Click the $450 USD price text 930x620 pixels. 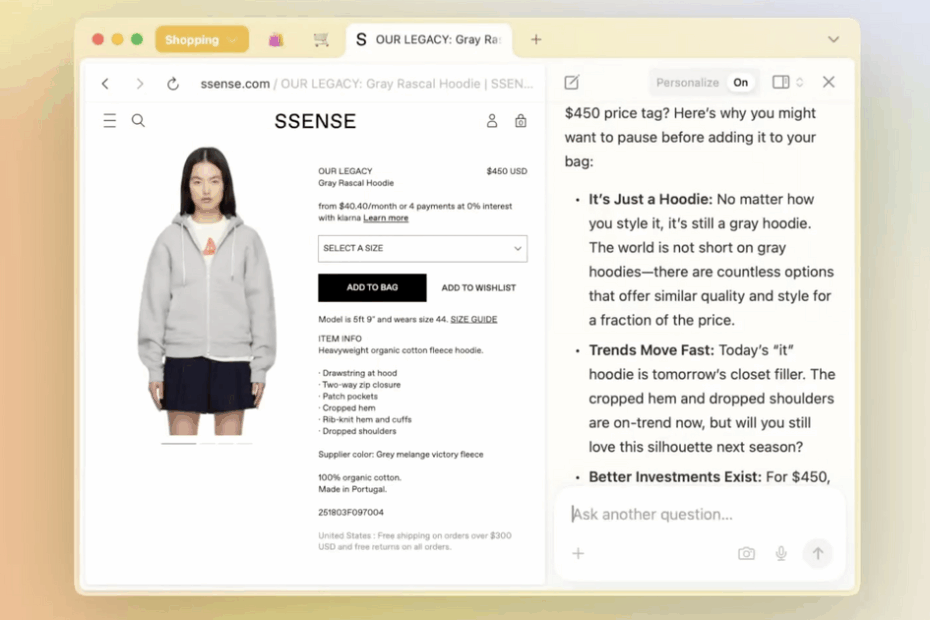(x=507, y=171)
